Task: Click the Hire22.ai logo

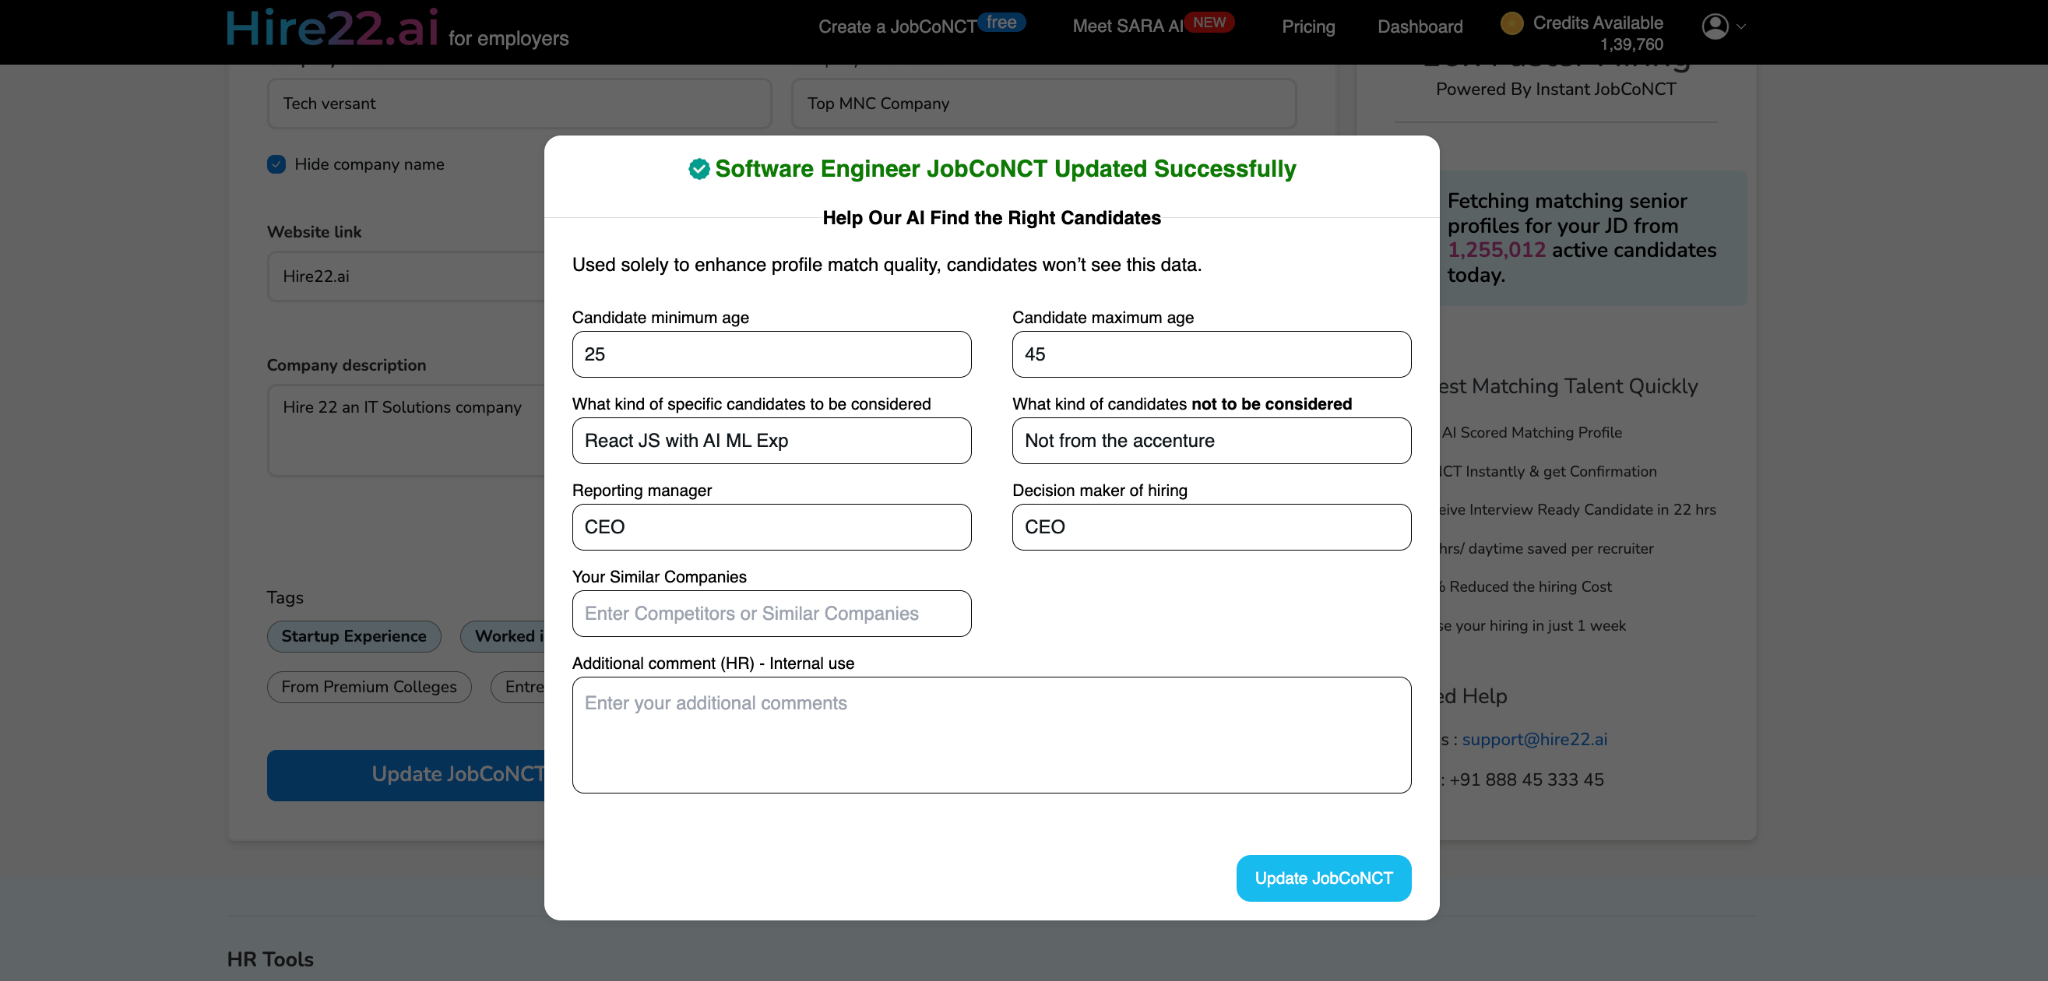Action: [x=332, y=28]
